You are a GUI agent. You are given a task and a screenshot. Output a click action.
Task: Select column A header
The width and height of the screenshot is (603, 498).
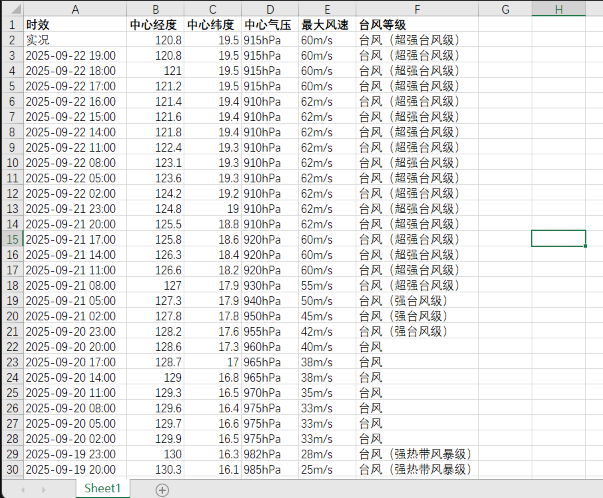[x=75, y=9]
